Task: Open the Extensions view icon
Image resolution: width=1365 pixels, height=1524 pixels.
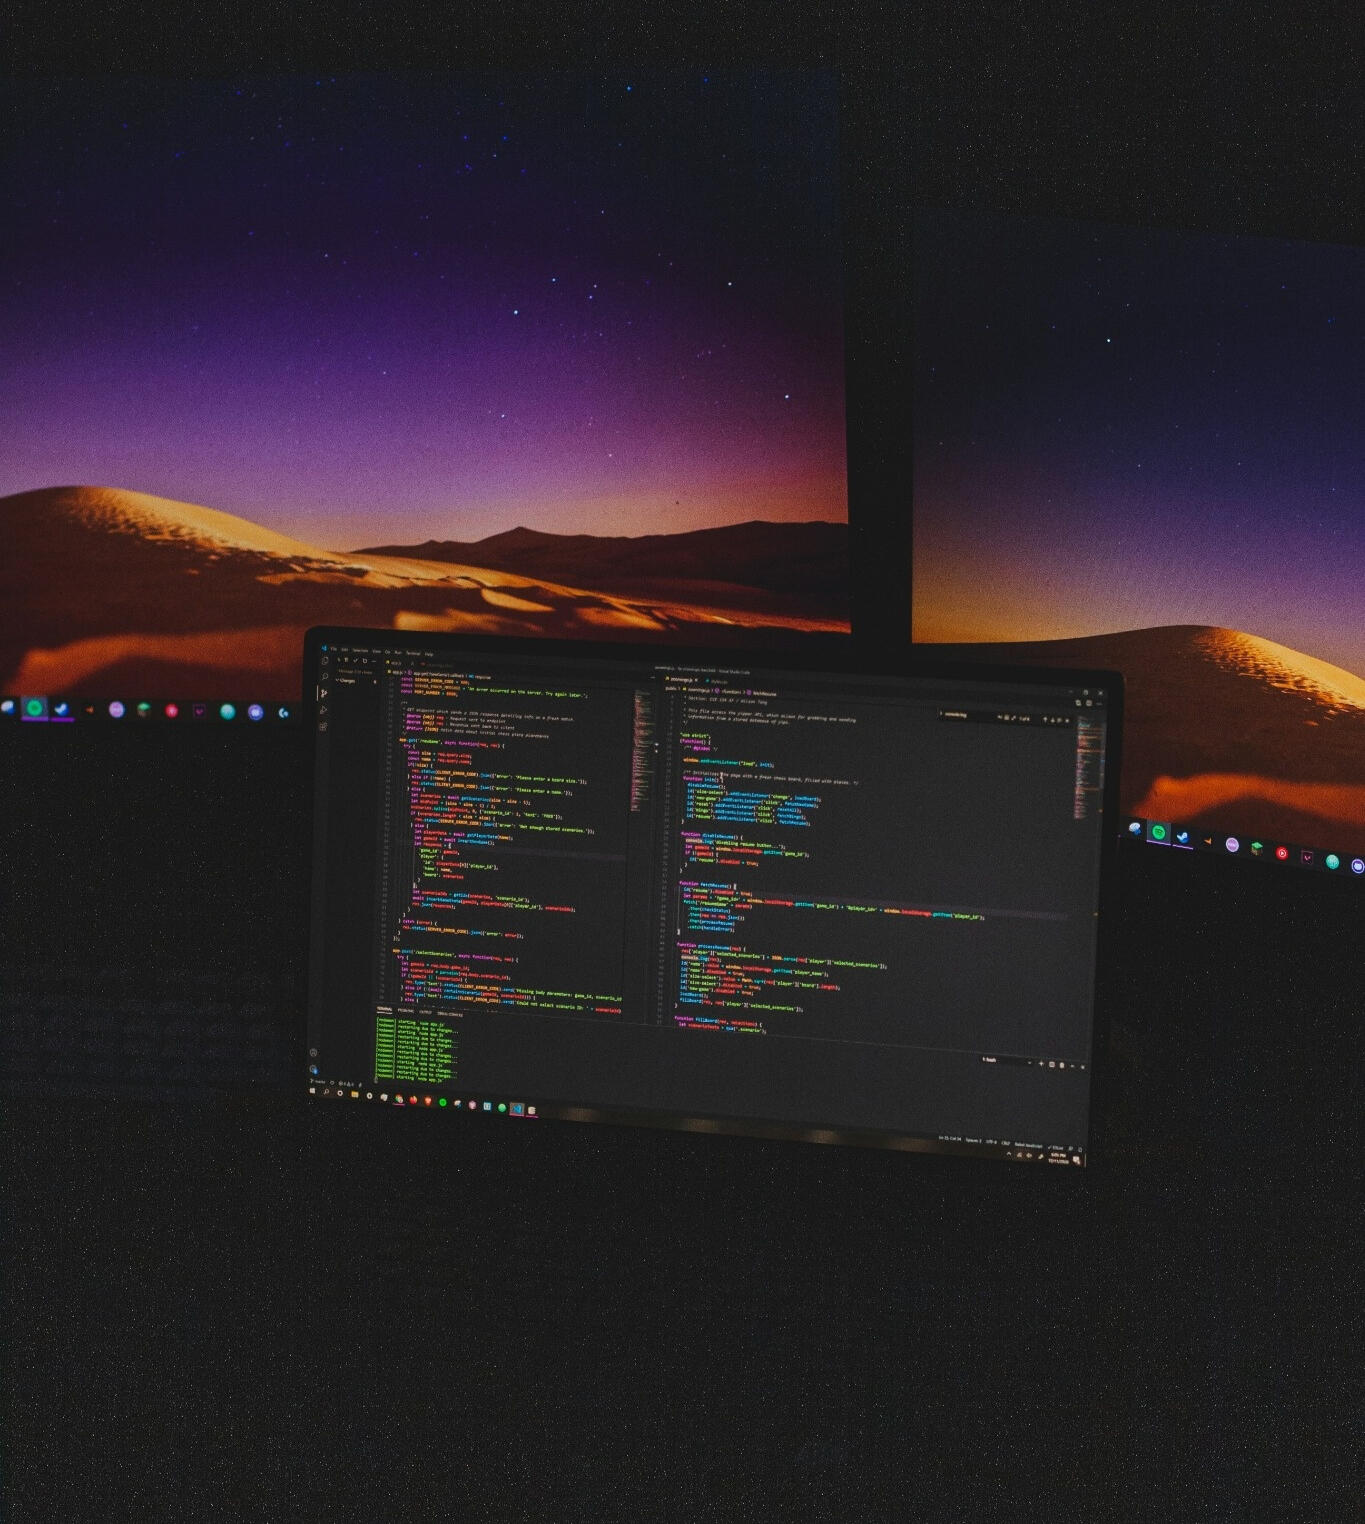Action: tap(323, 726)
